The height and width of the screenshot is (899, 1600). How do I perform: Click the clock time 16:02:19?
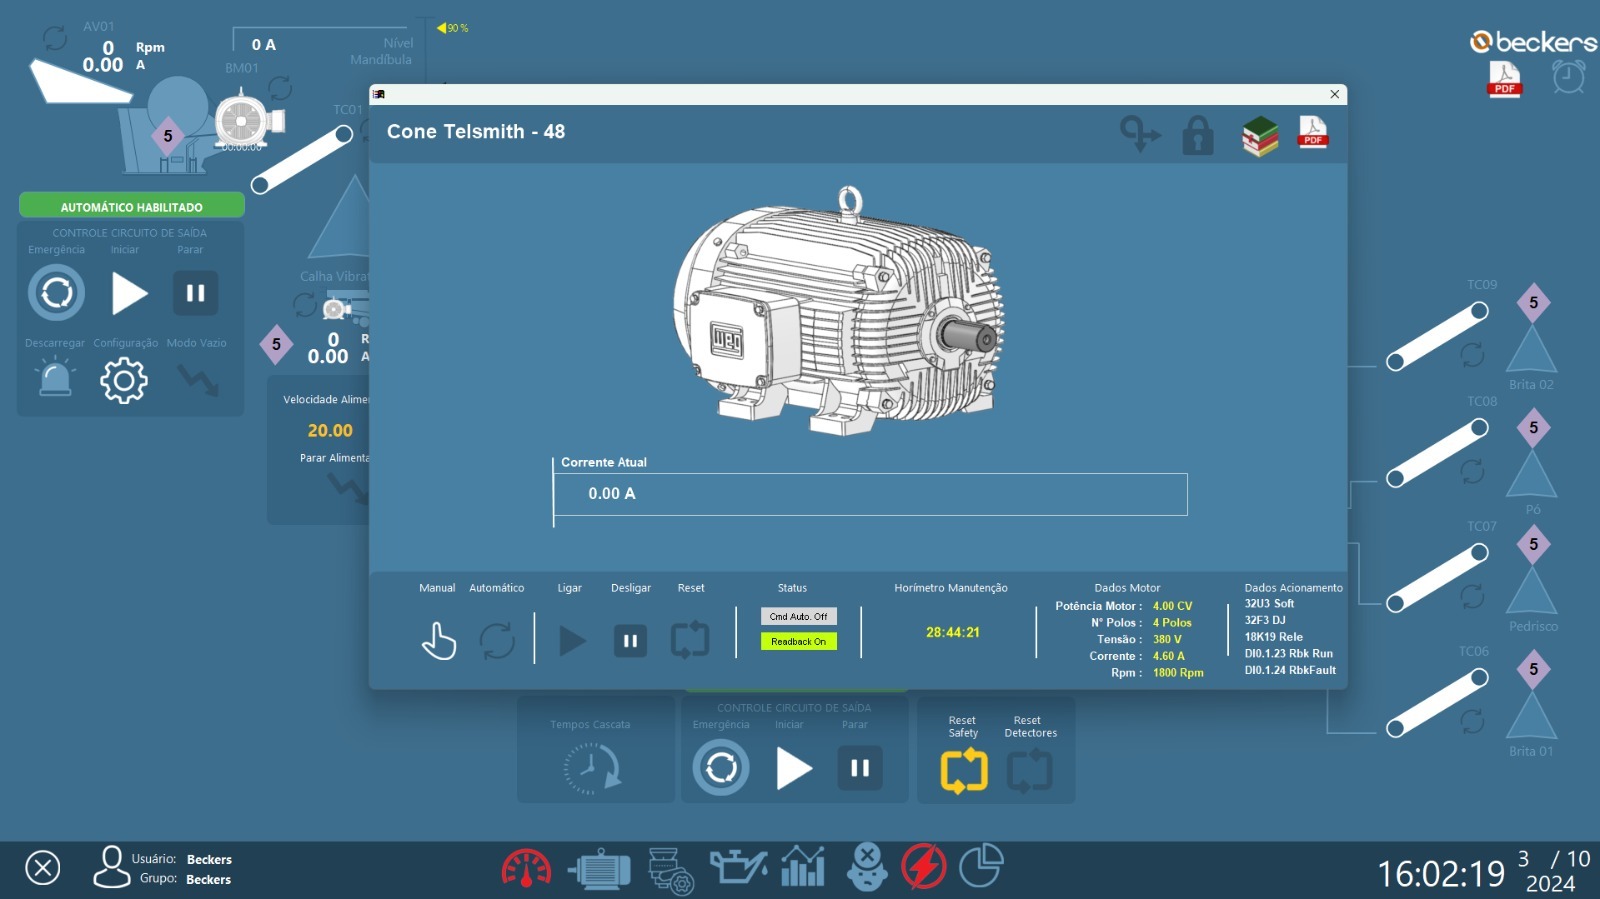[x=1441, y=874]
